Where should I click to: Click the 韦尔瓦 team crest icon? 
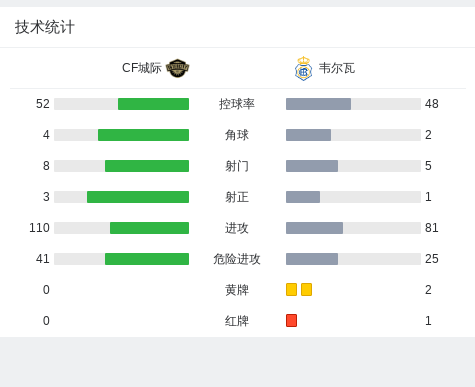click(303, 69)
